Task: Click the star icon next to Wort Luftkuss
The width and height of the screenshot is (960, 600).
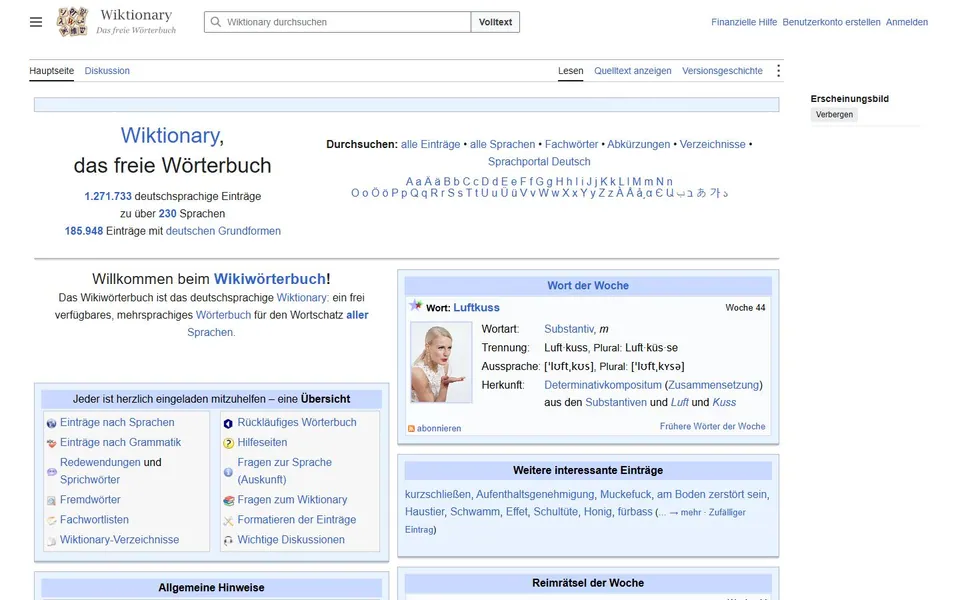Action: (x=416, y=305)
